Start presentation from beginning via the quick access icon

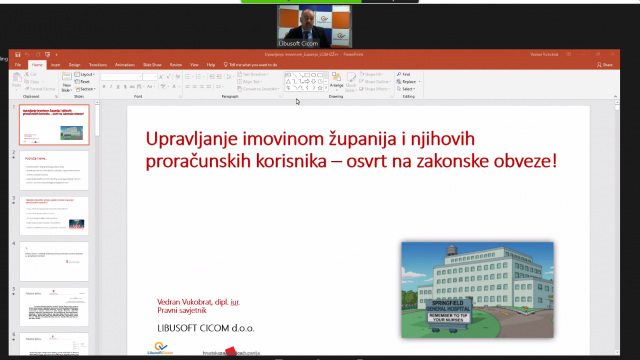[x=48, y=54]
